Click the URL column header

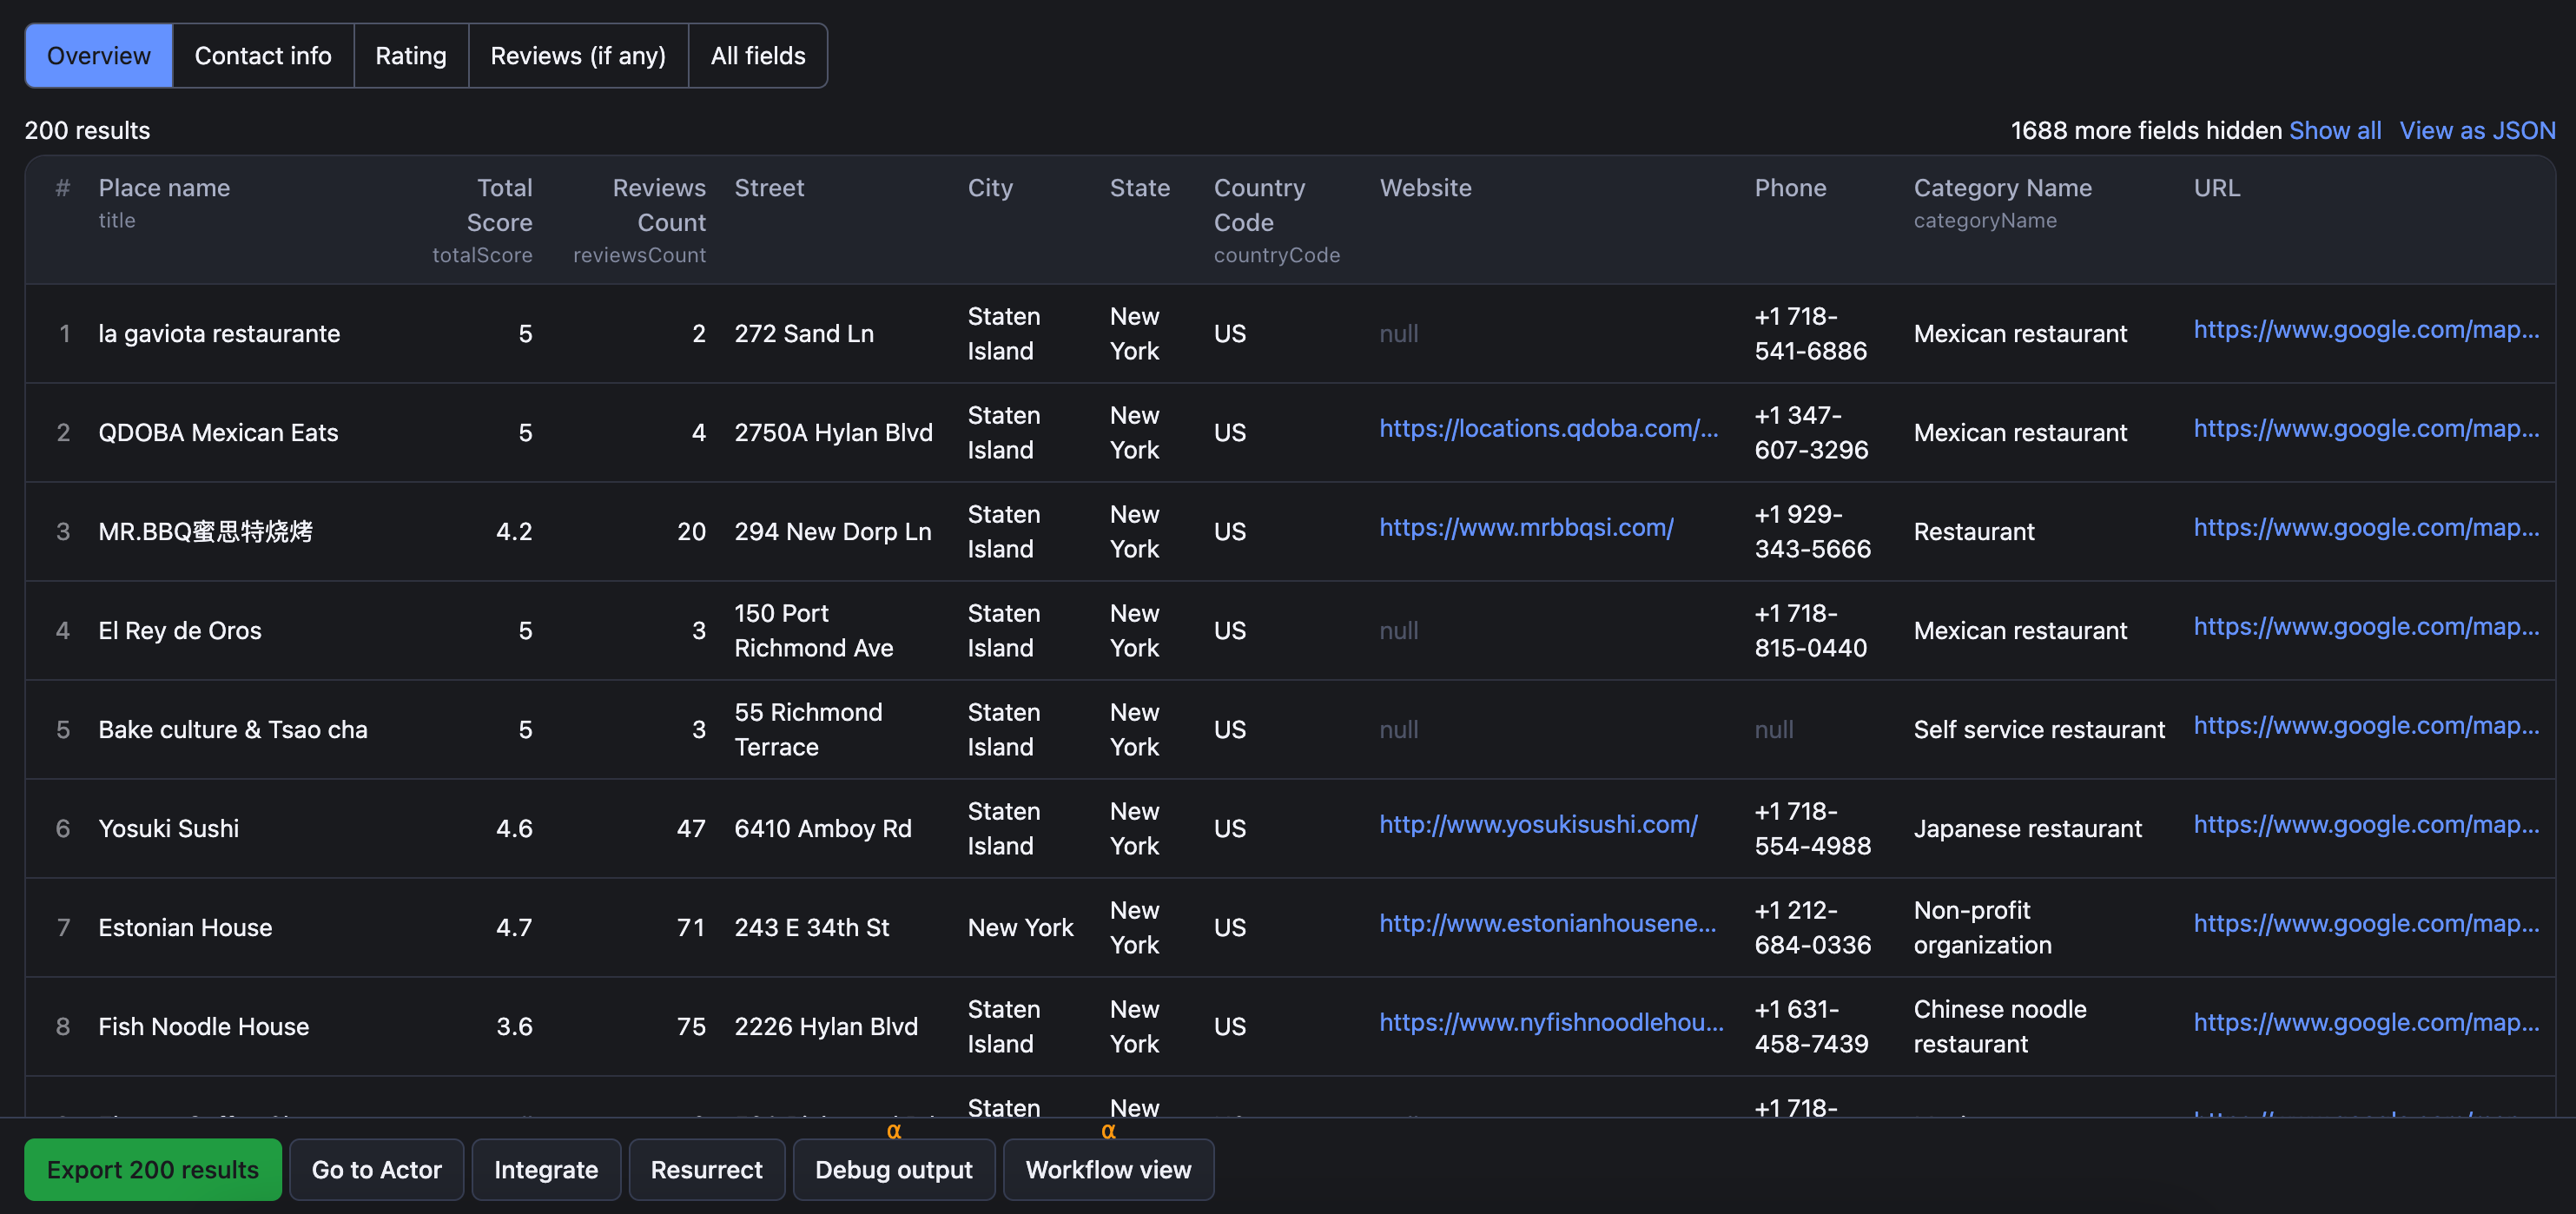pyautogui.click(x=2216, y=188)
